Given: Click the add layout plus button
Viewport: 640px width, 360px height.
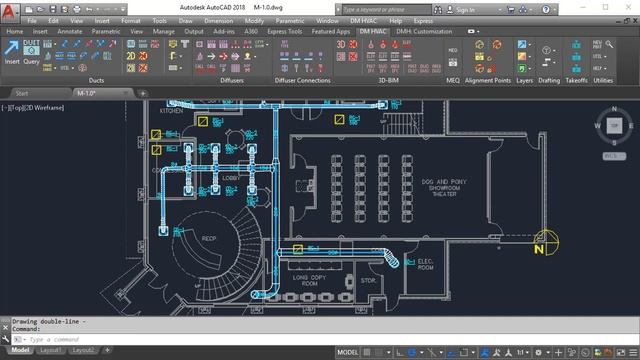Looking at the screenshot, I should tap(107, 350).
